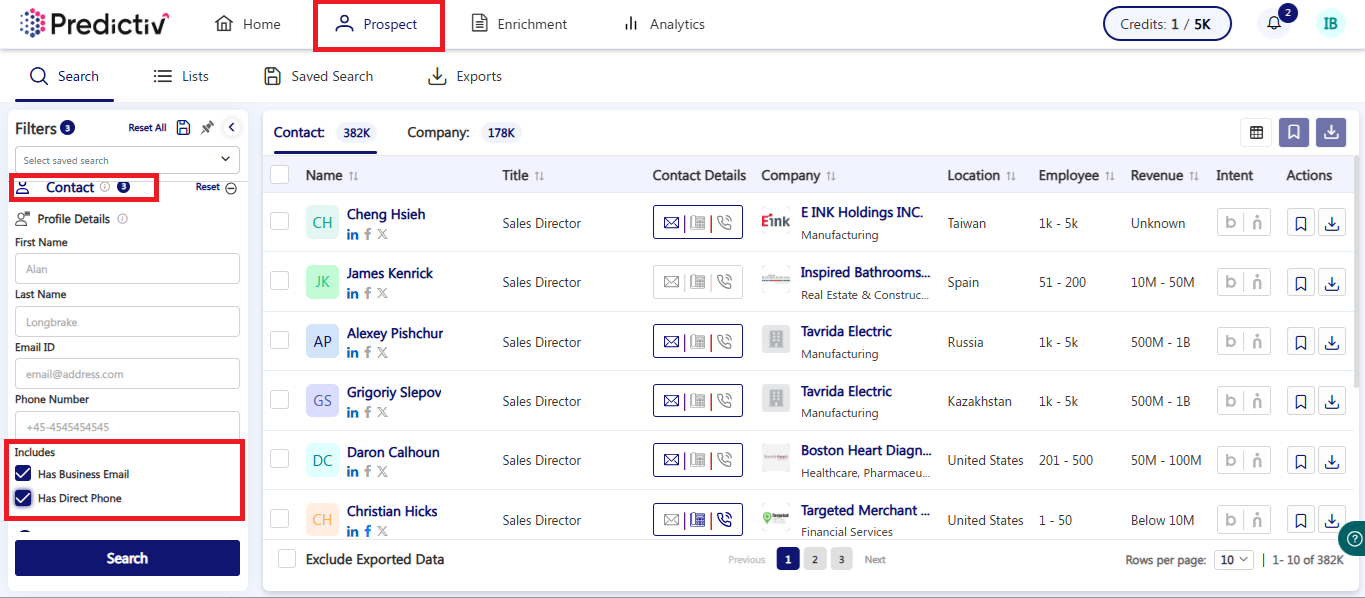Sort by the Location column arrows
This screenshot has height=598, width=1365.
point(1011,176)
